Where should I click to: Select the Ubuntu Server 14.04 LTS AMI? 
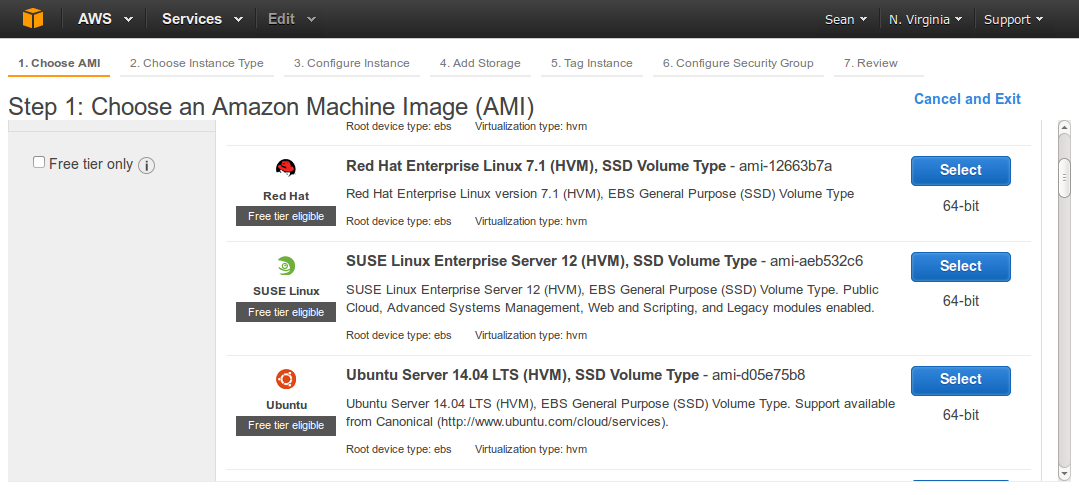961,380
